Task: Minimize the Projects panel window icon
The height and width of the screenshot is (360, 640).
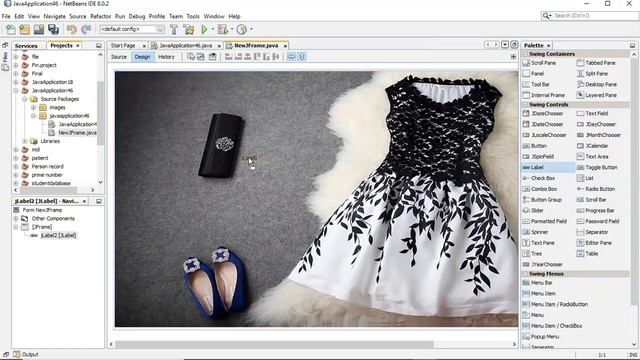Action: click(x=99, y=46)
